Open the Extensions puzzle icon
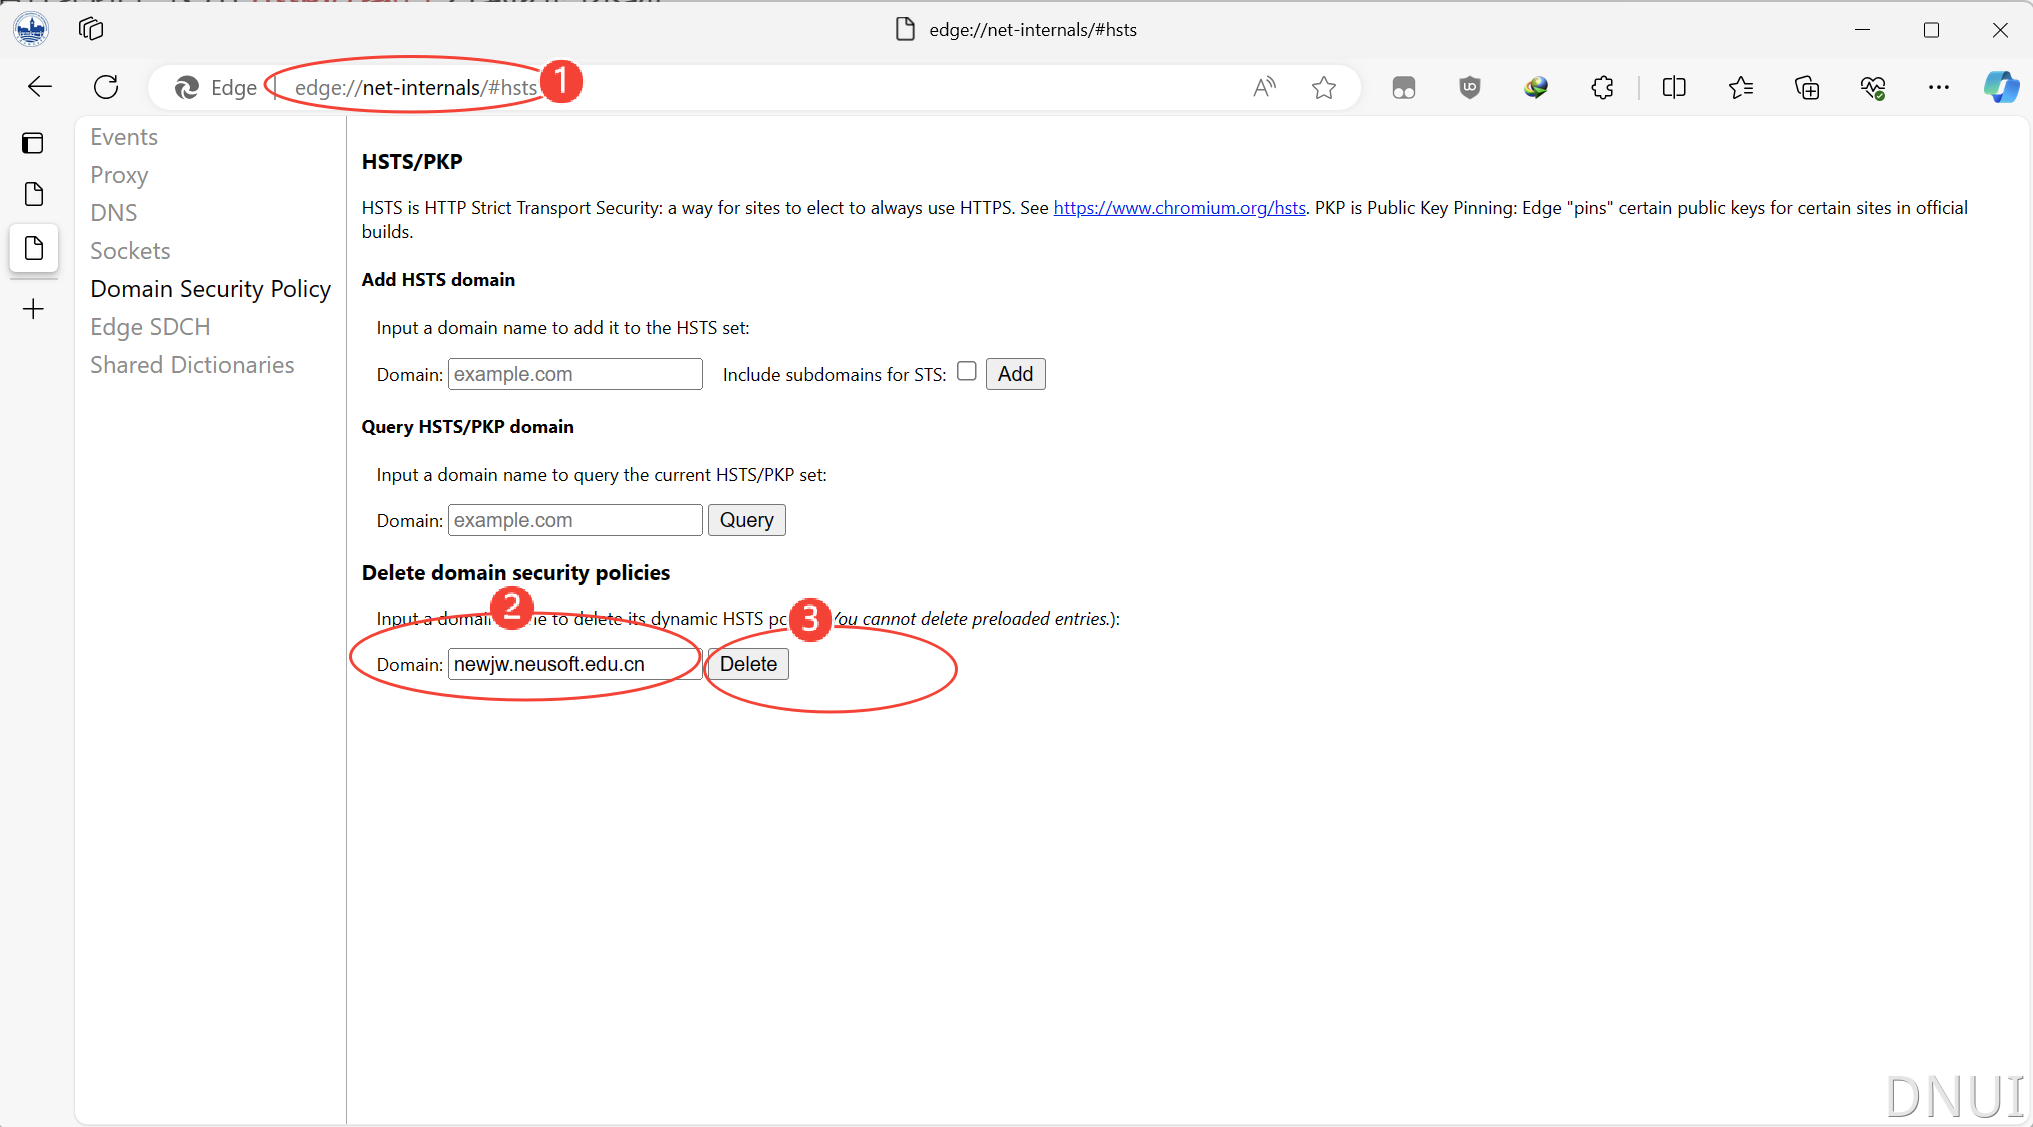2033x1127 pixels. [1602, 88]
